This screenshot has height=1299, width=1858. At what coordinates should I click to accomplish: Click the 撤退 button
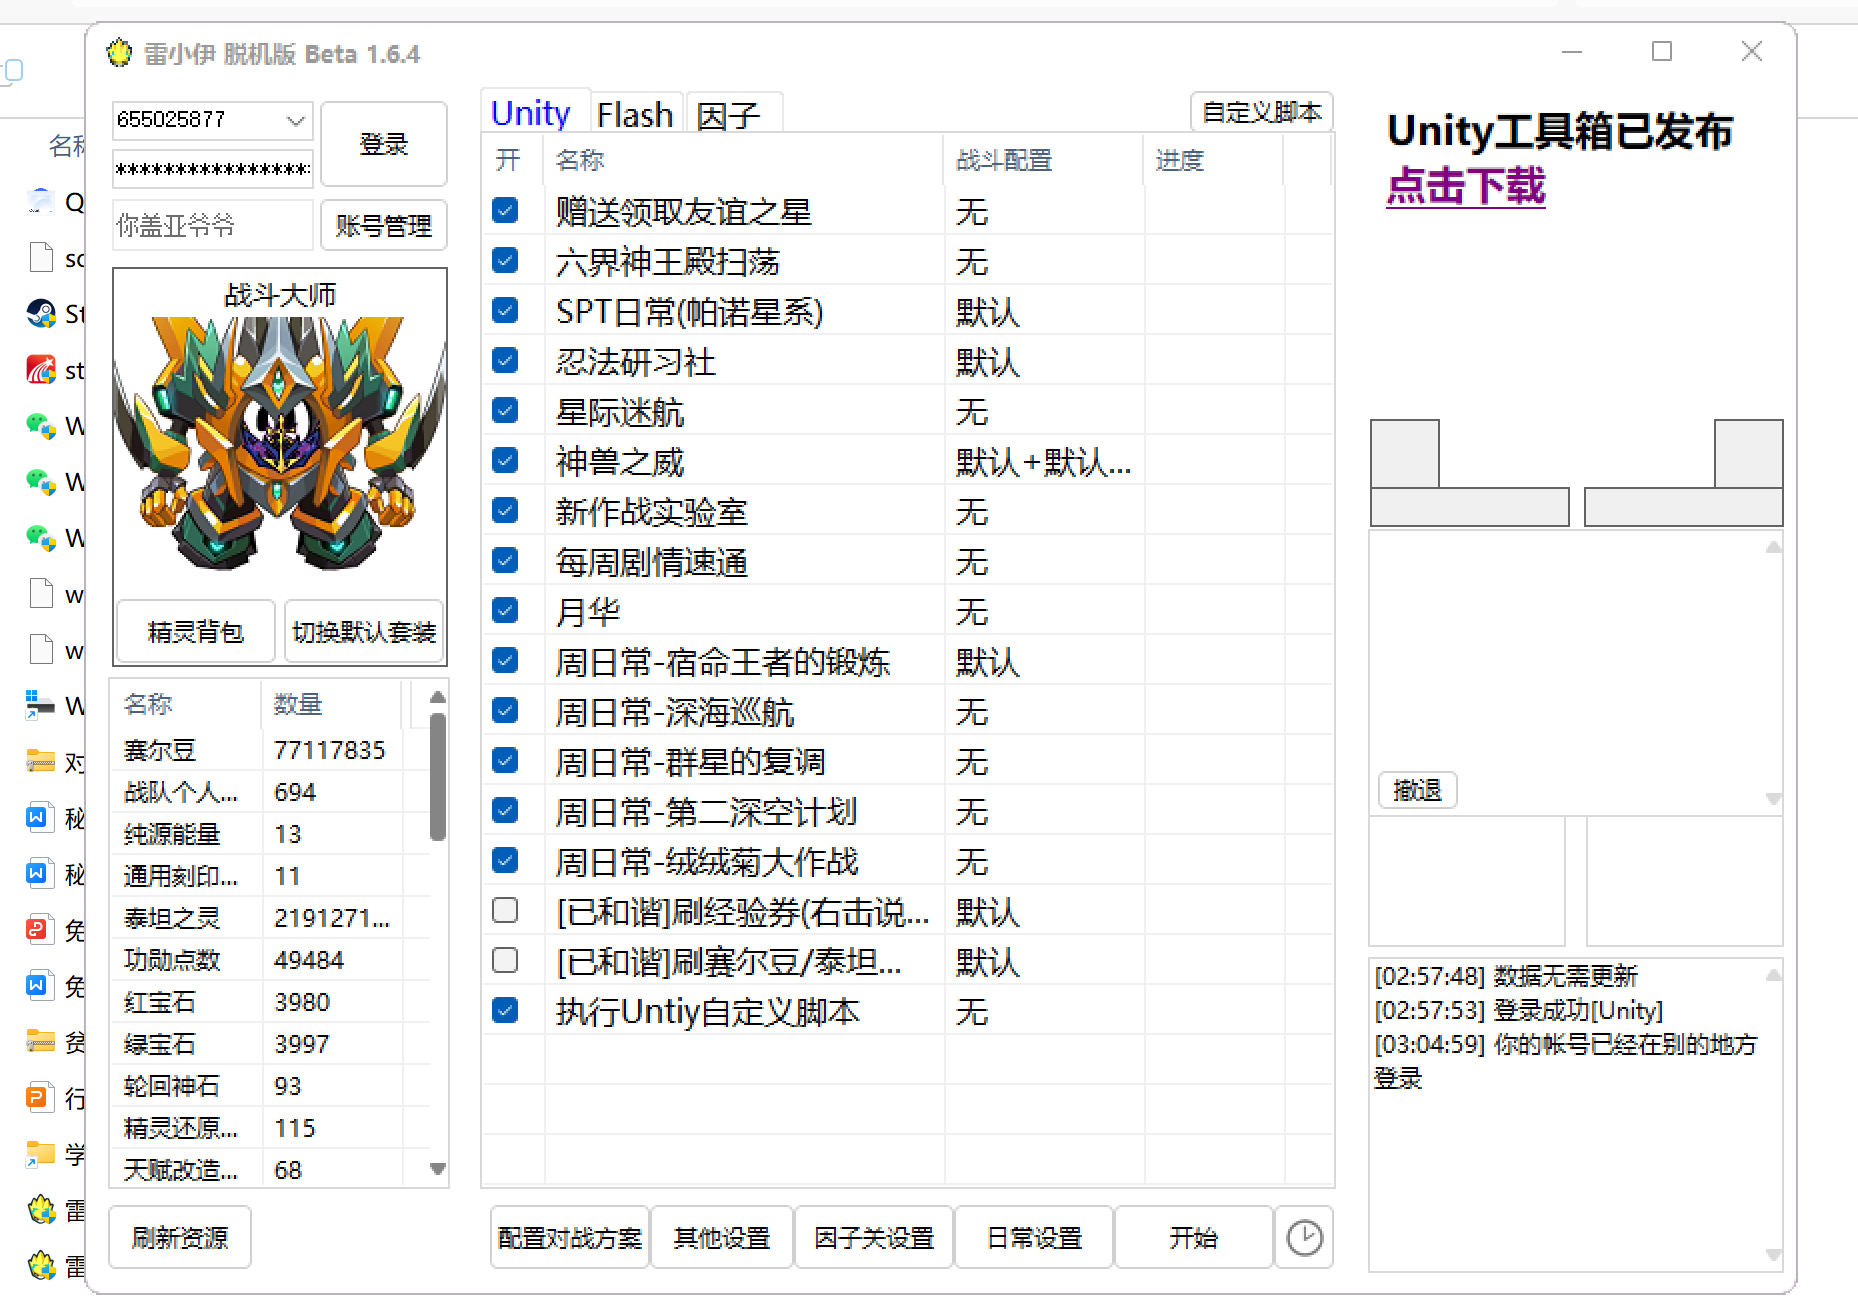(x=1417, y=790)
